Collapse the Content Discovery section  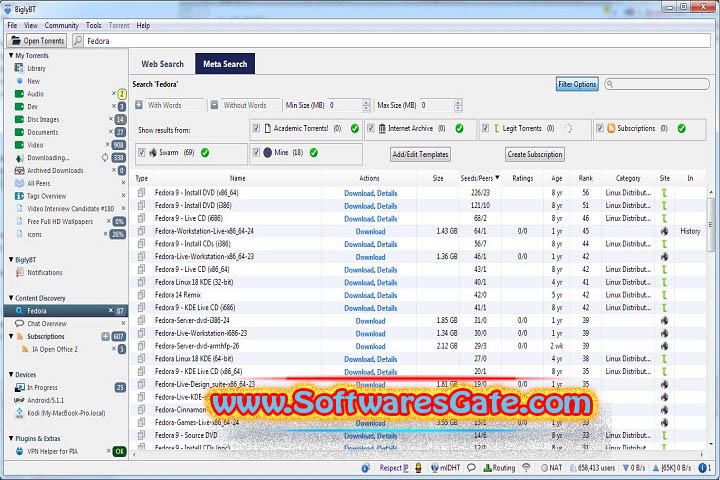click(x=11, y=298)
